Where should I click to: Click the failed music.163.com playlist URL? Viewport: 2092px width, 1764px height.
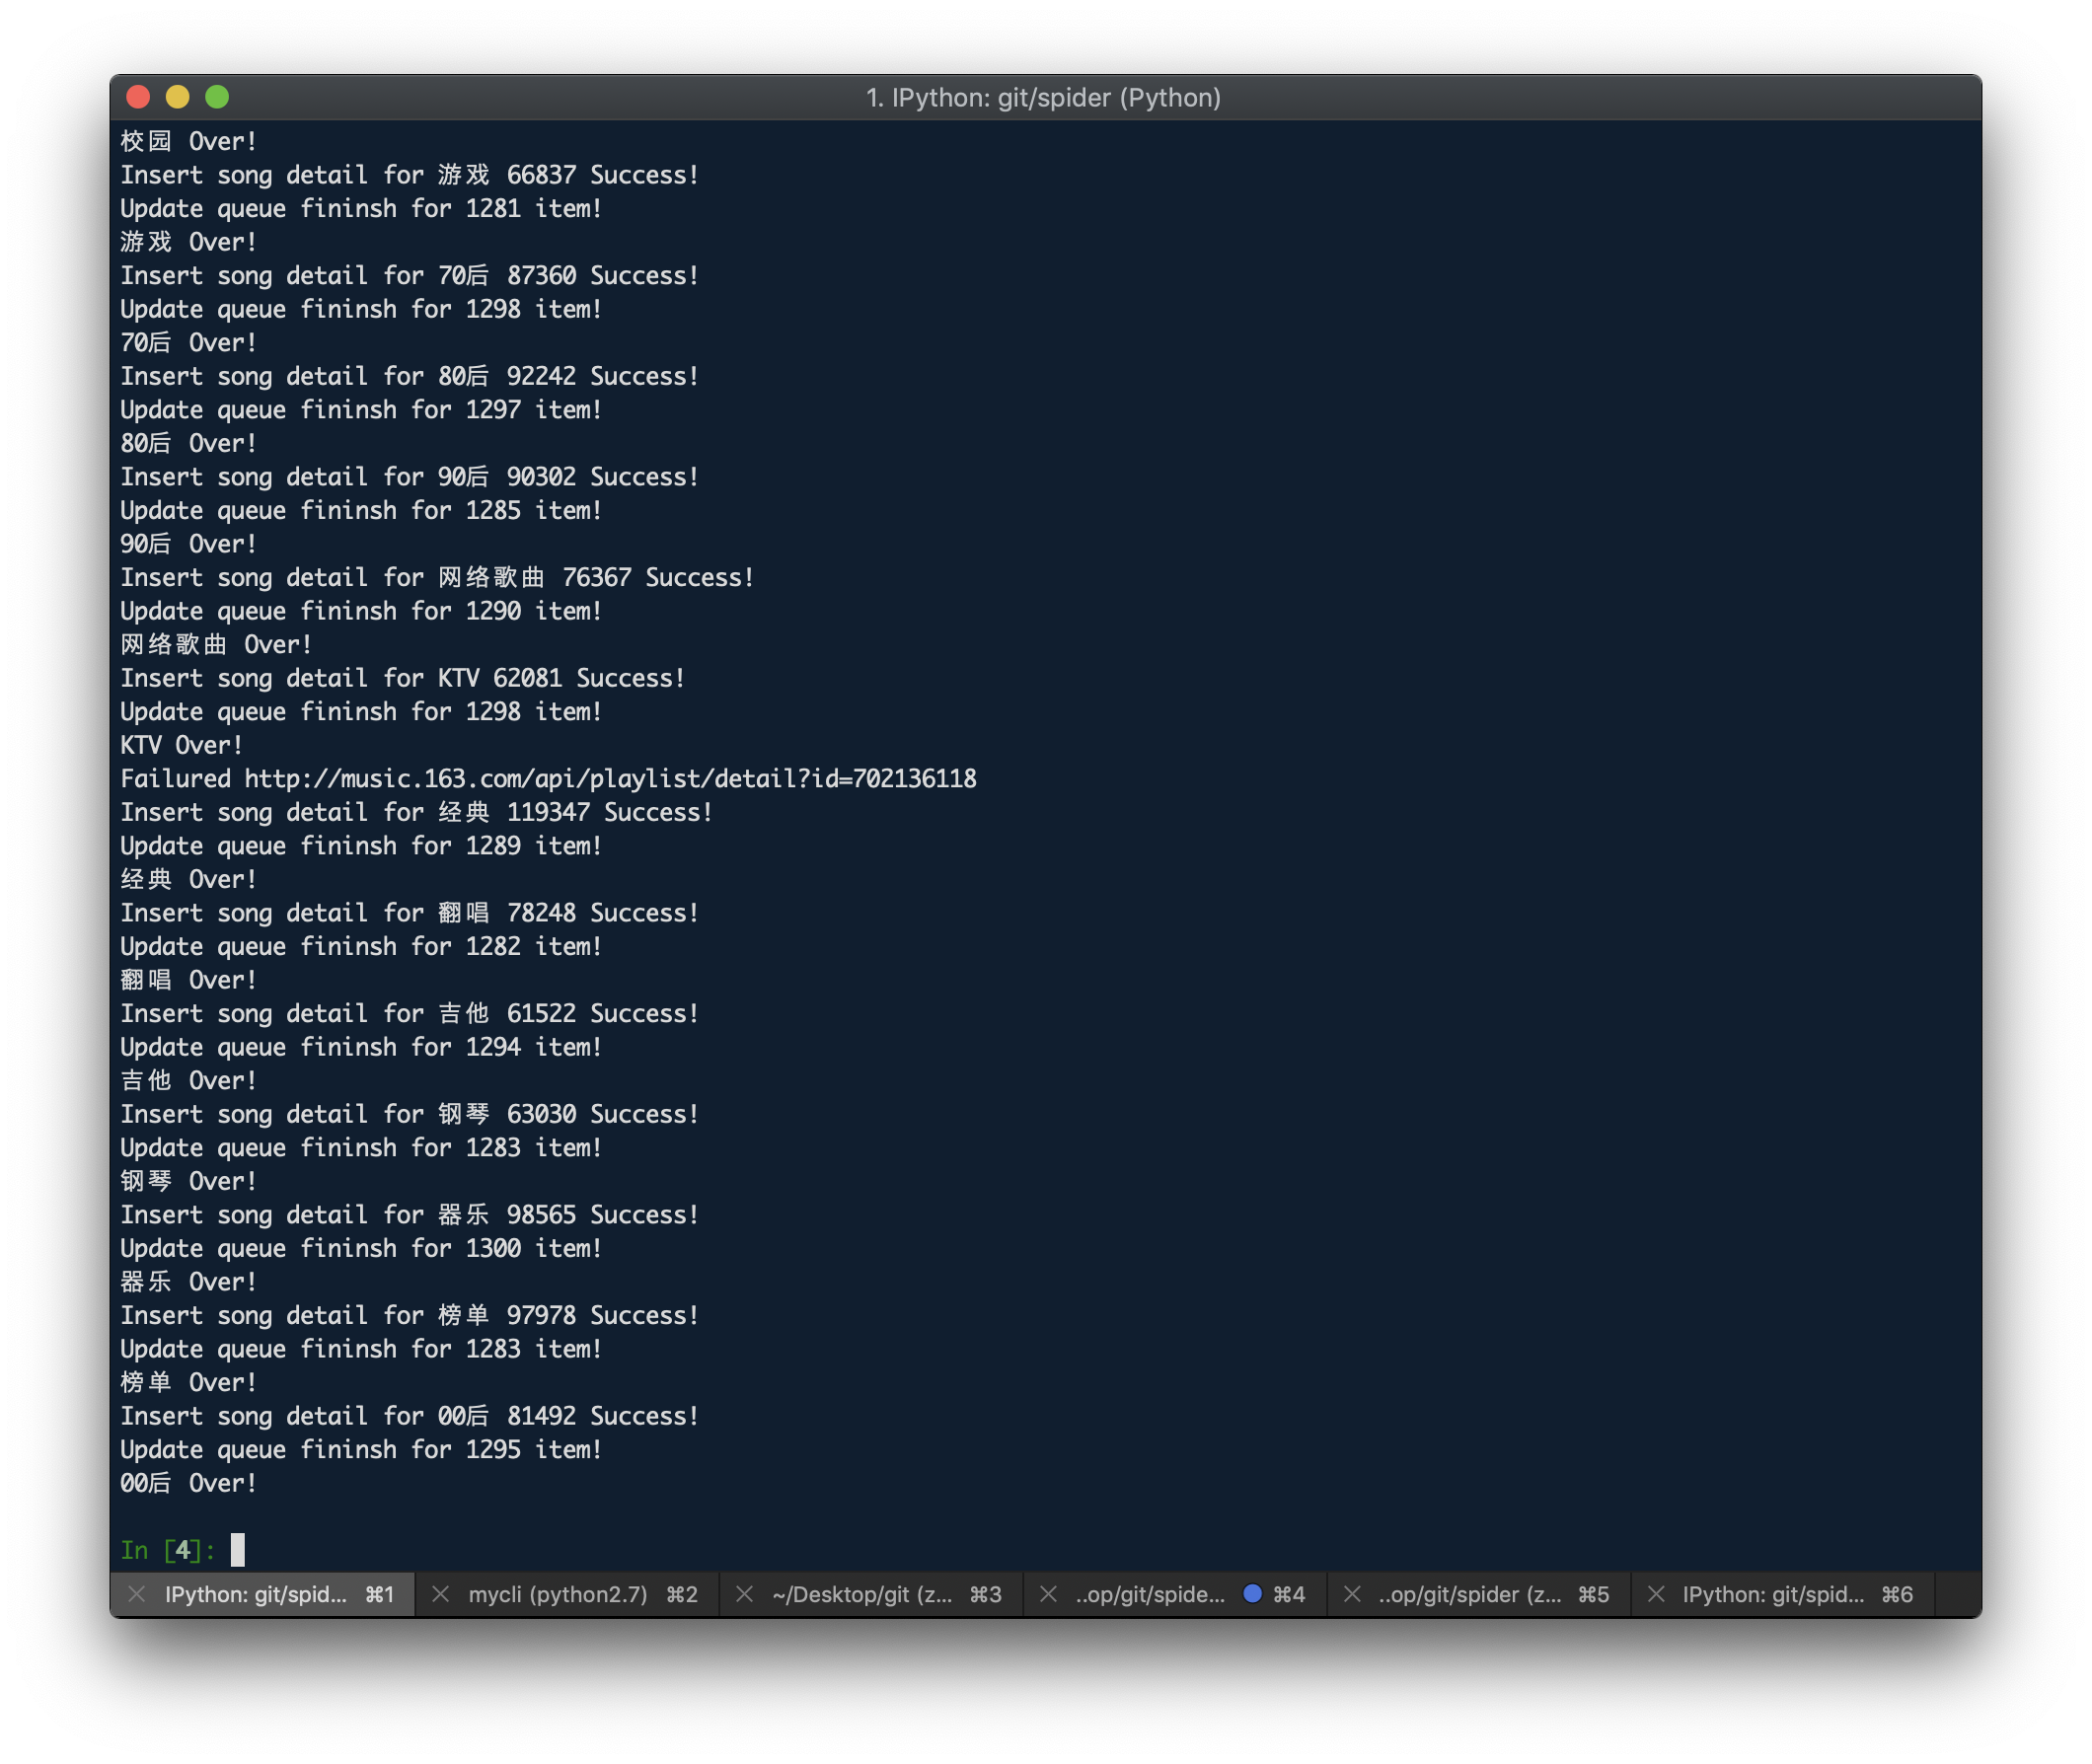tap(610, 779)
